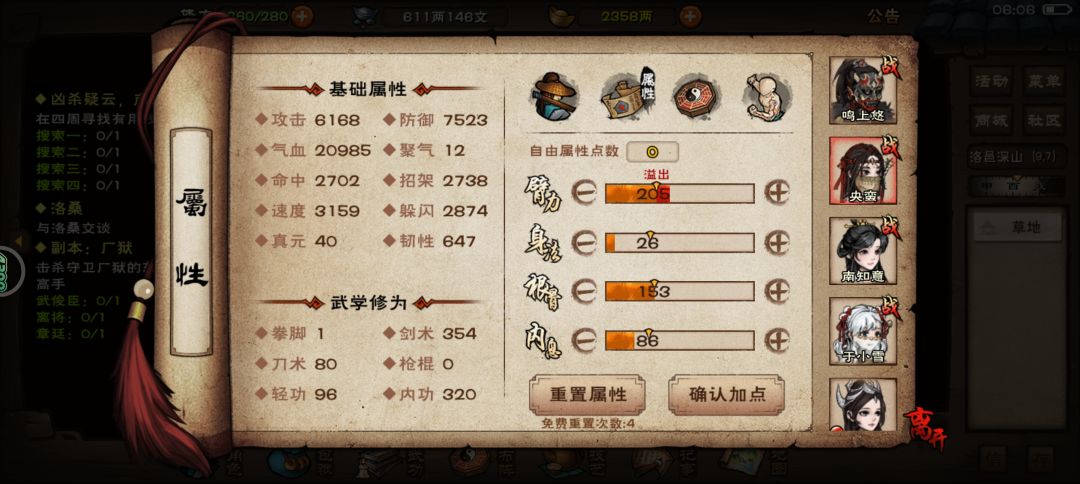The height and width of the screenshot is (484, 1080).
Task: Increase 内息 with its plus button
Action: (x=777, y=340)
